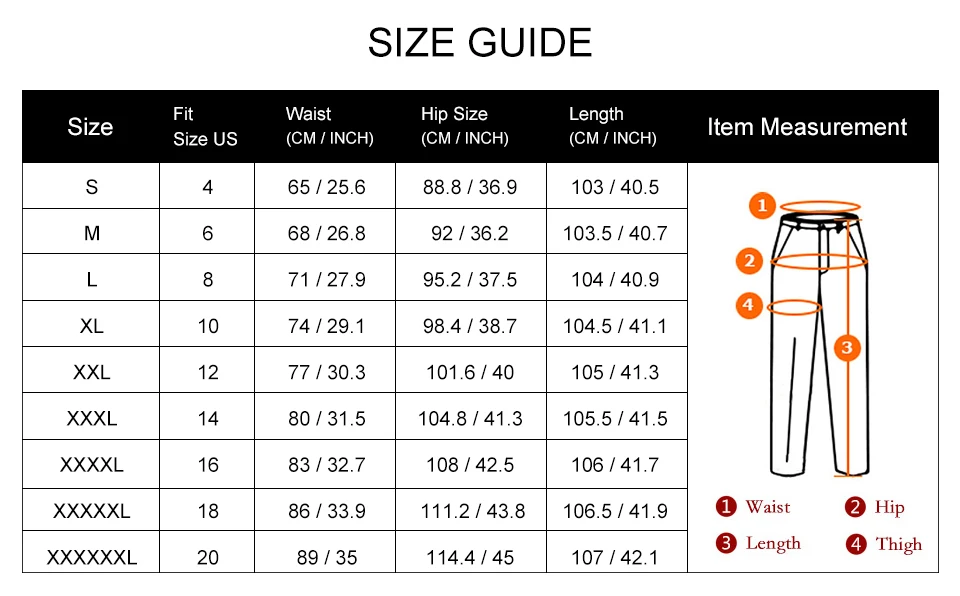The width and height of the screenshot is (960, 596).
Task: Click the Item Measurement header
Action: (x=807, y=127)
